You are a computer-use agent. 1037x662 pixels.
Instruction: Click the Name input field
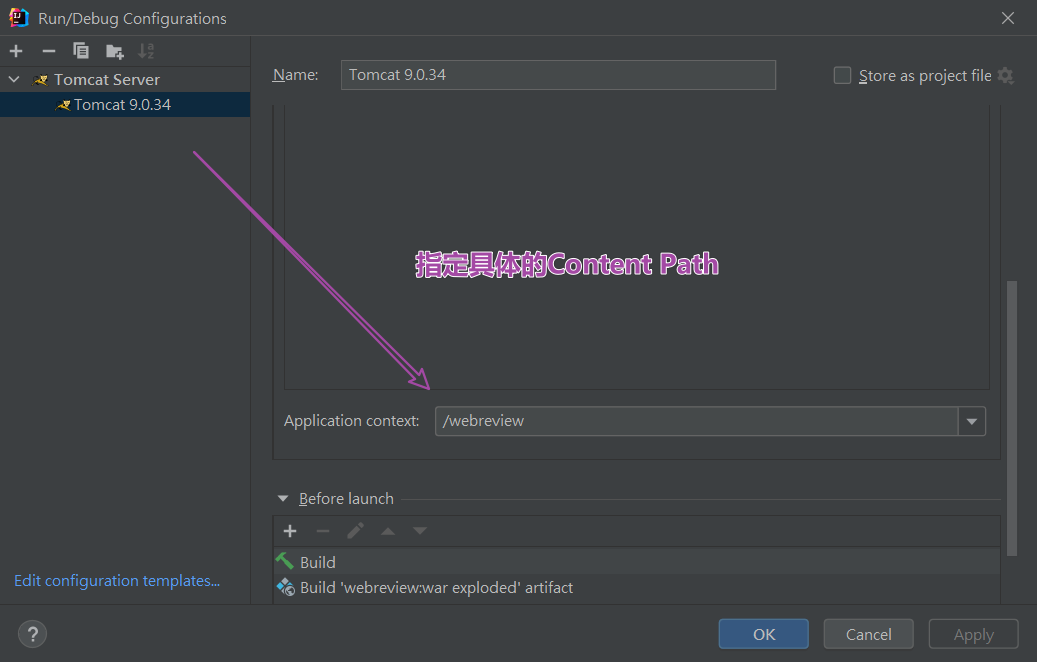click(x=558, y=75)
